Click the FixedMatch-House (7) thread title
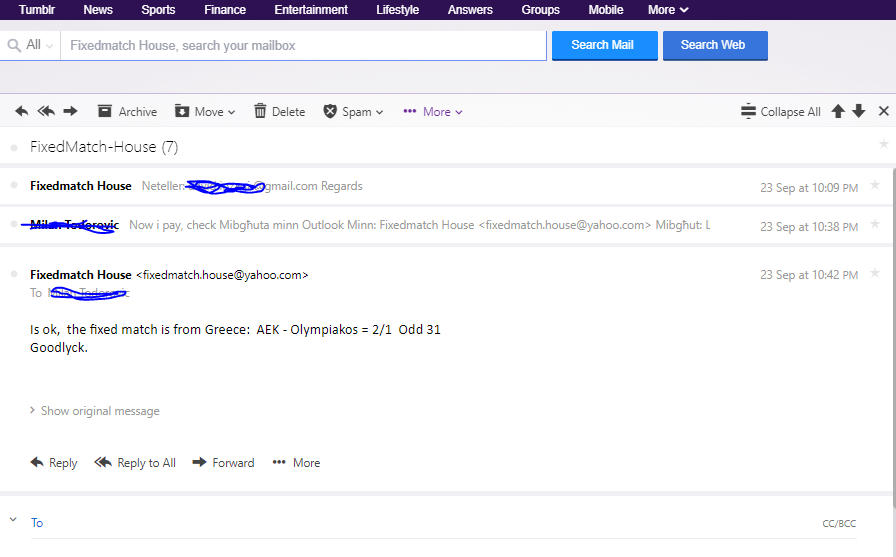 click(x=104, y=147)
